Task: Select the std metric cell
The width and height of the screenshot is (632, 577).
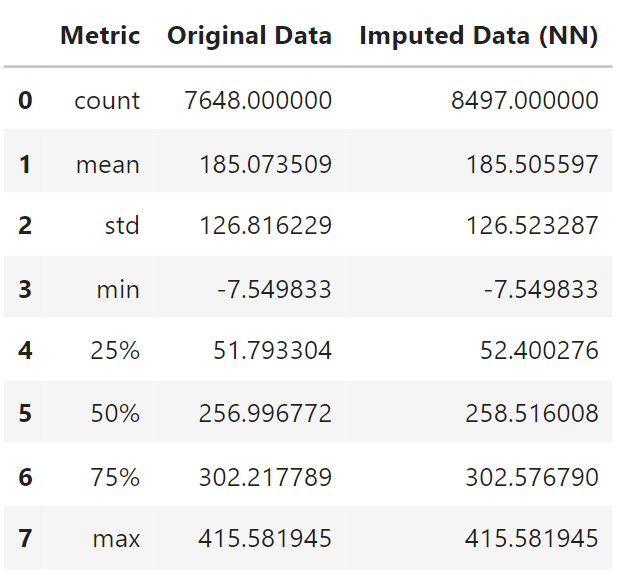Action: click(x=122, y=226)
